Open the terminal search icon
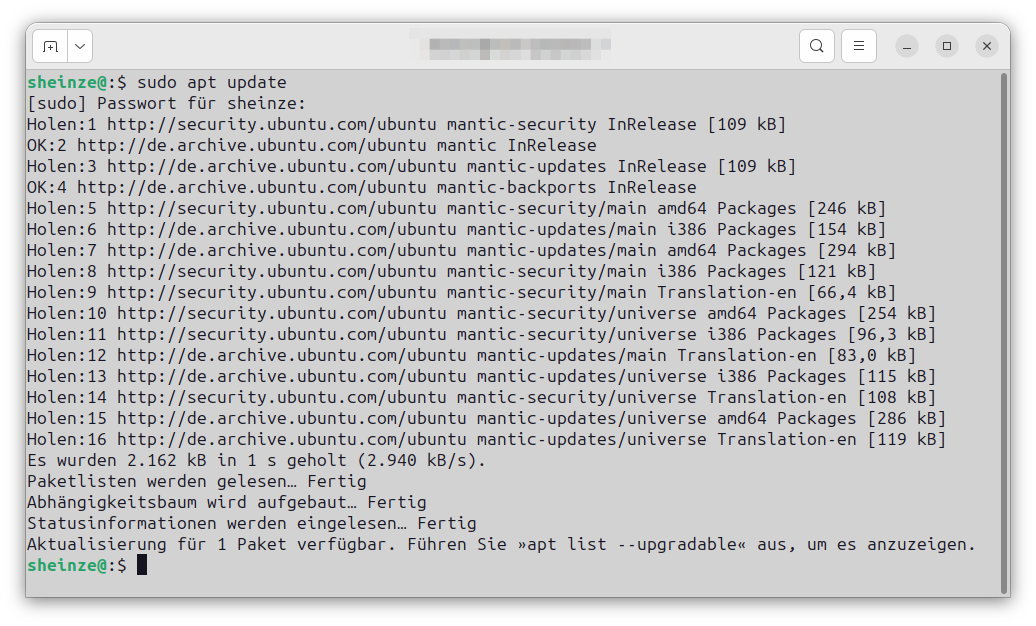This screenshot has width=1036, height=626. click(x=816, y=45)
